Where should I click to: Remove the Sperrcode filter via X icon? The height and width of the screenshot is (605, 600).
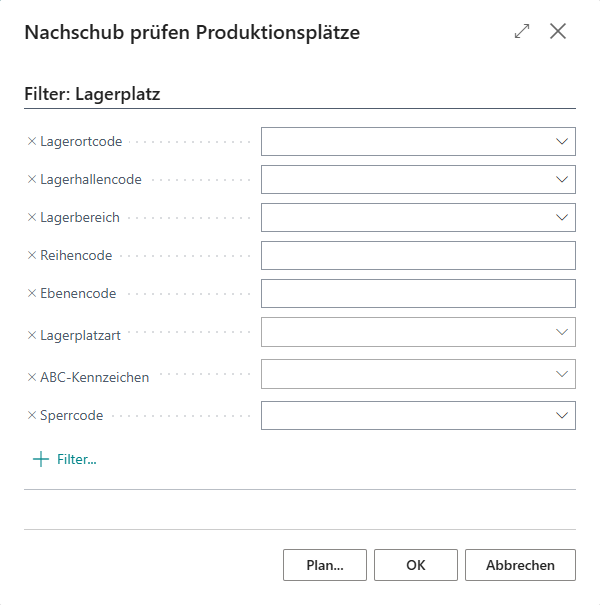tap(32, 415)
